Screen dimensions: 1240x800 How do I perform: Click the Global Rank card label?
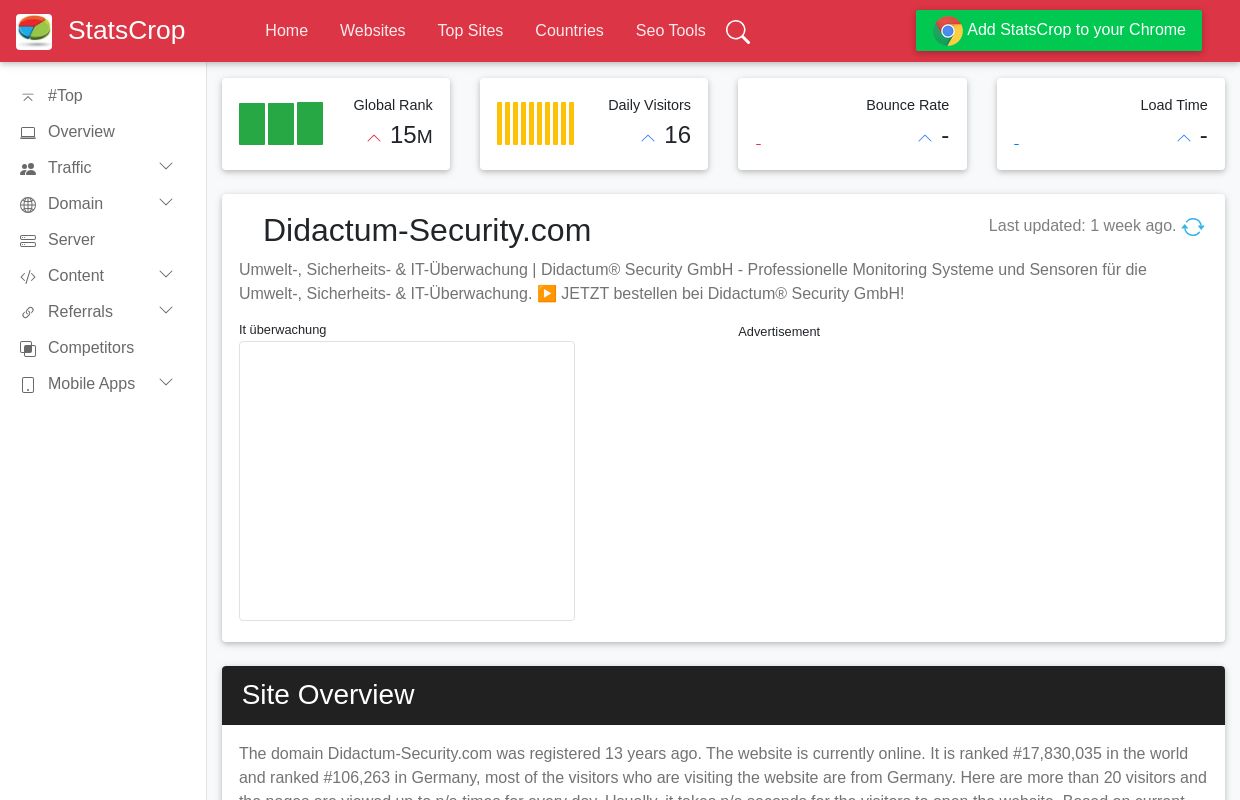coord(393,105)
